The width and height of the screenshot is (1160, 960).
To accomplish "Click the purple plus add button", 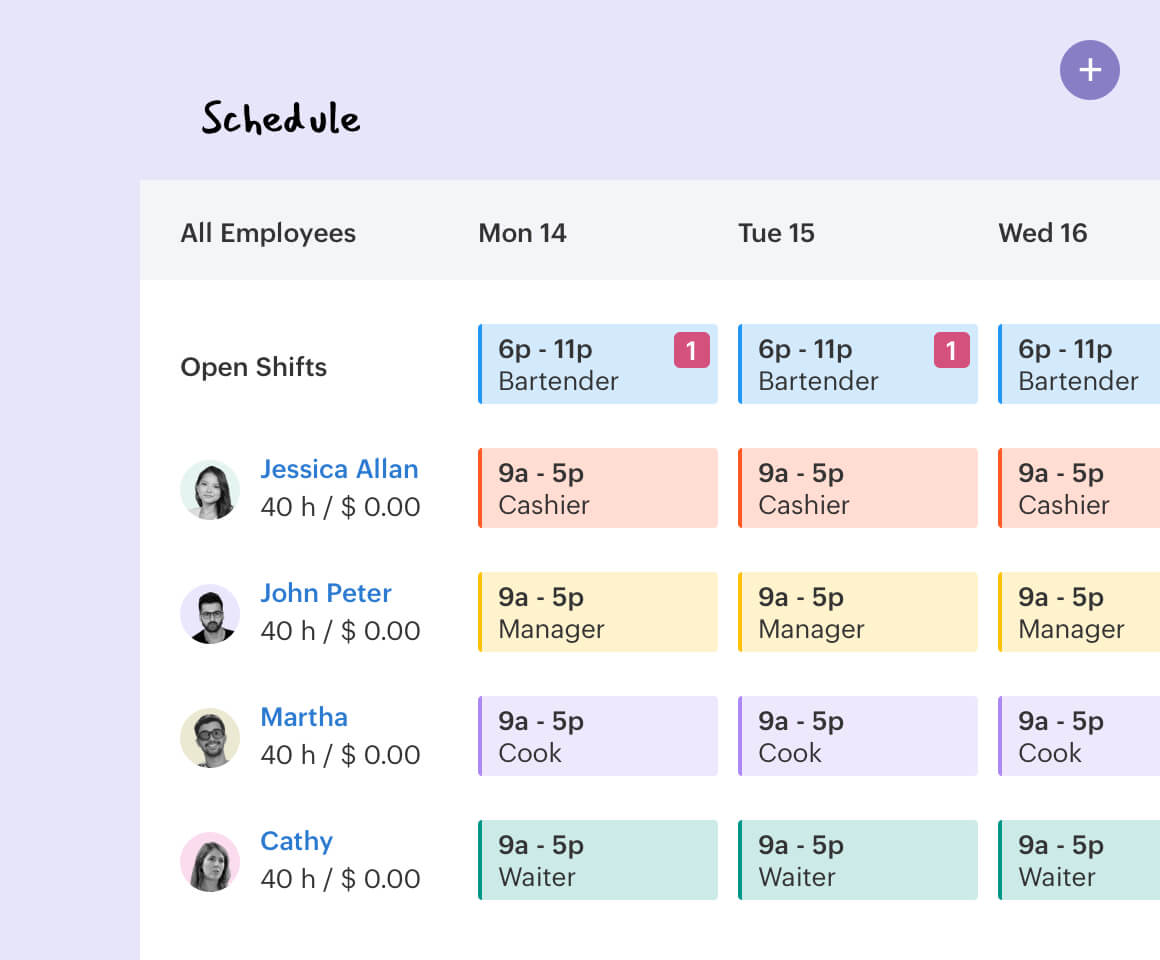I will [1089, 70].
